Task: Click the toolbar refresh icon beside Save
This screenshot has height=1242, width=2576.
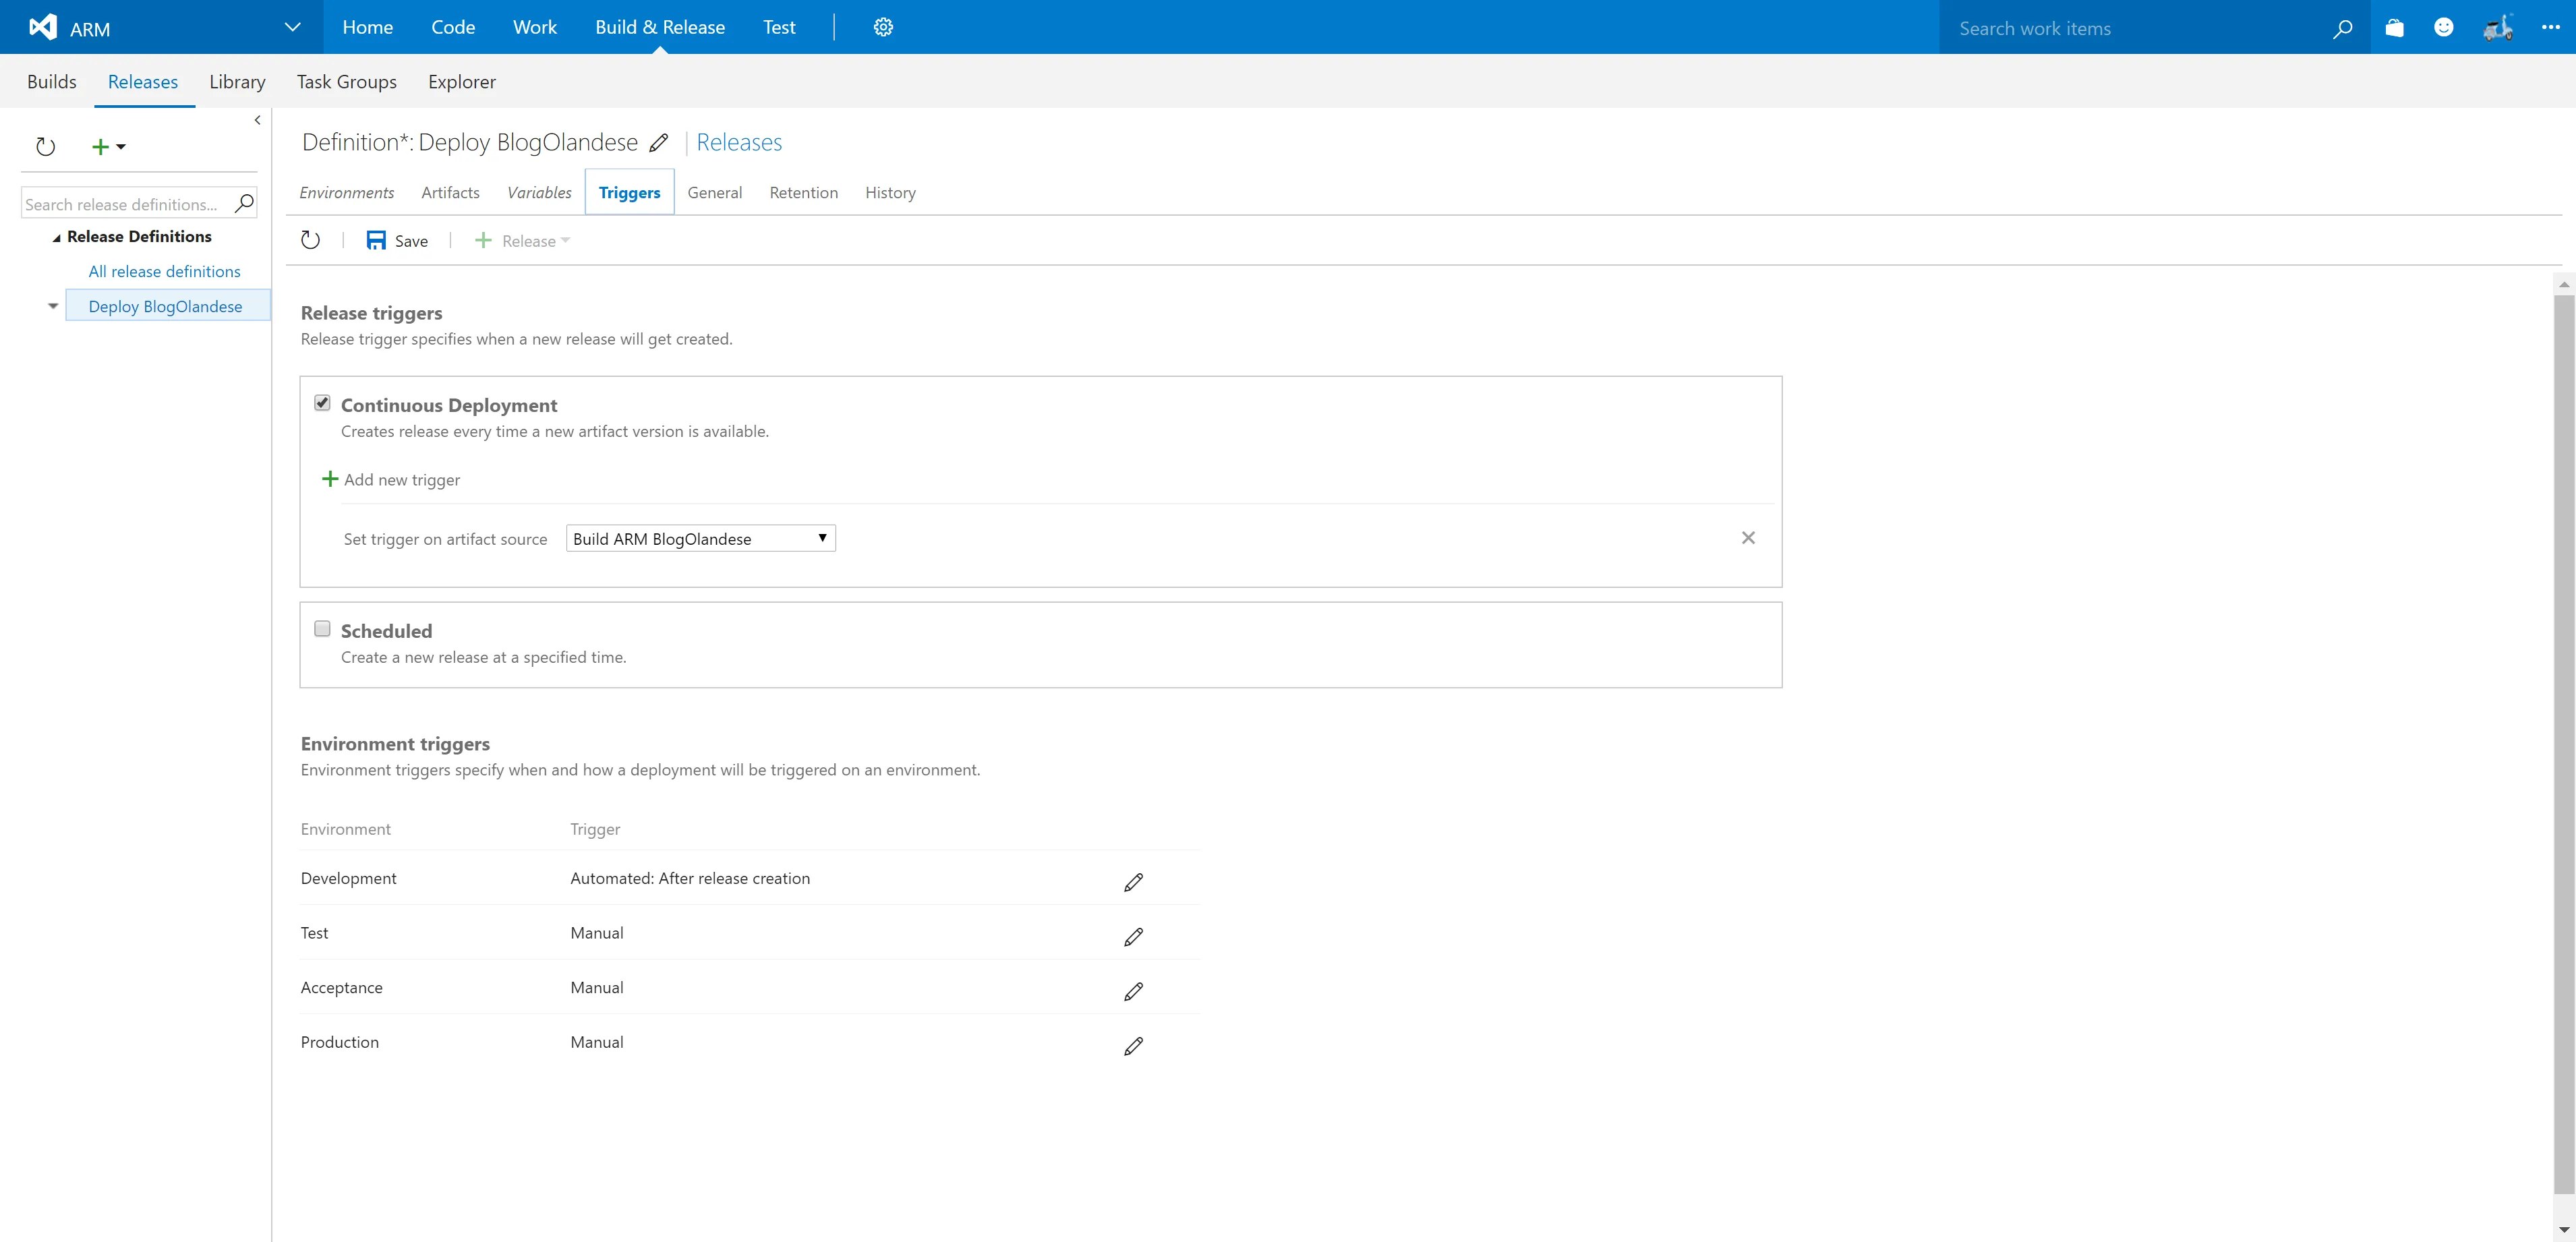Action: click(310, 240)
